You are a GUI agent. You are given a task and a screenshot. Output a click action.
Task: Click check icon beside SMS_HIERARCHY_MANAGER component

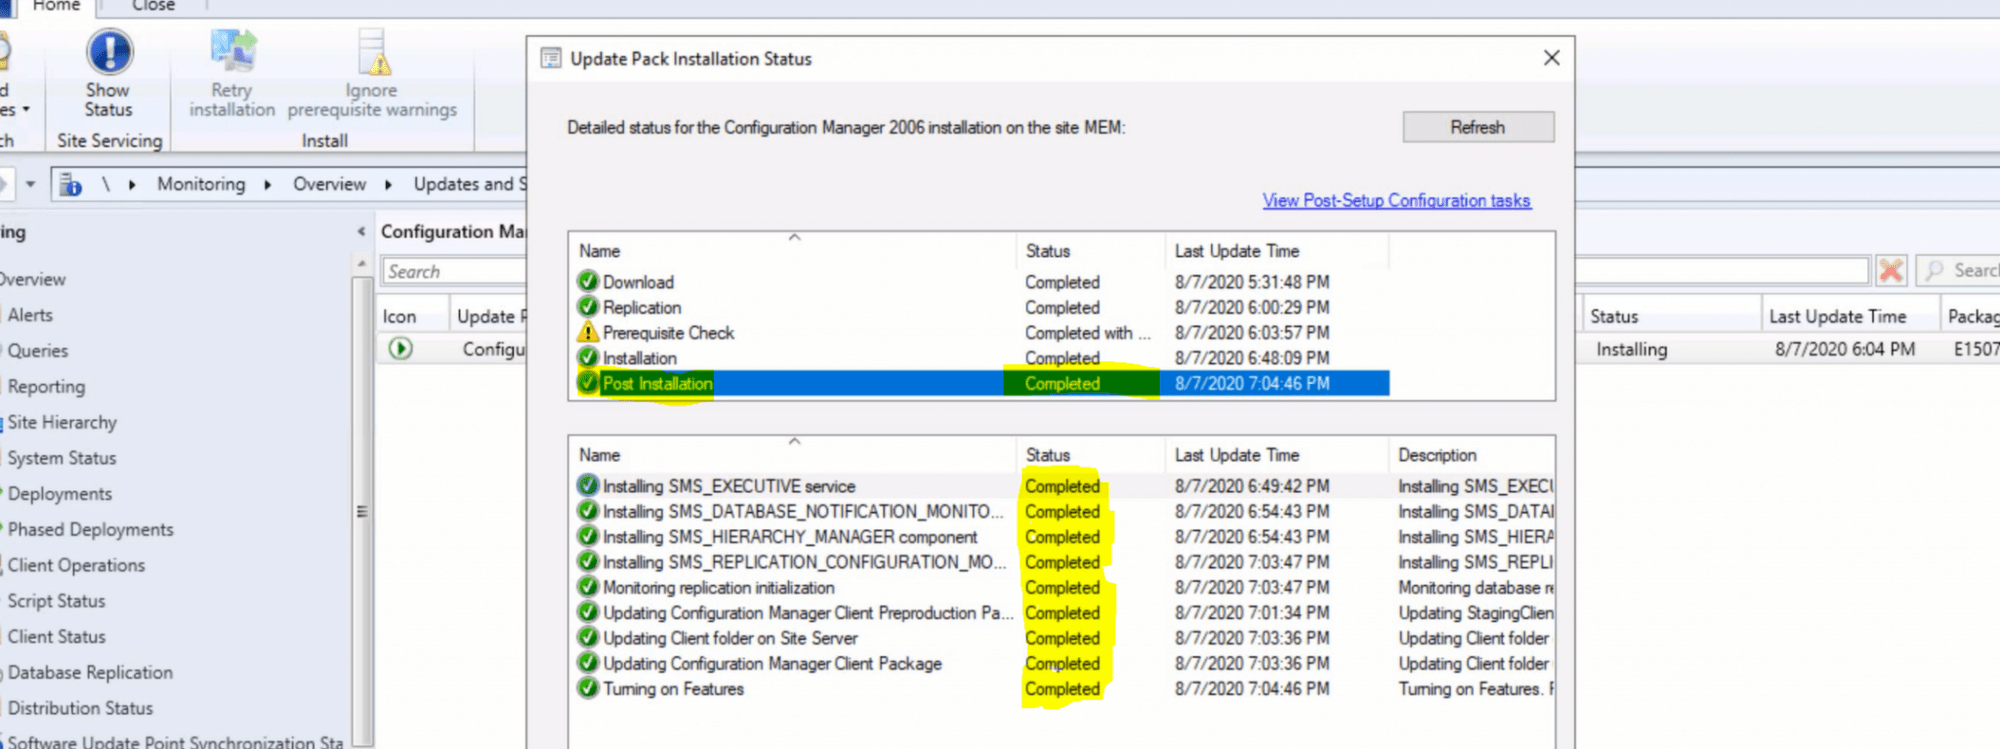[x=588, y=536]
